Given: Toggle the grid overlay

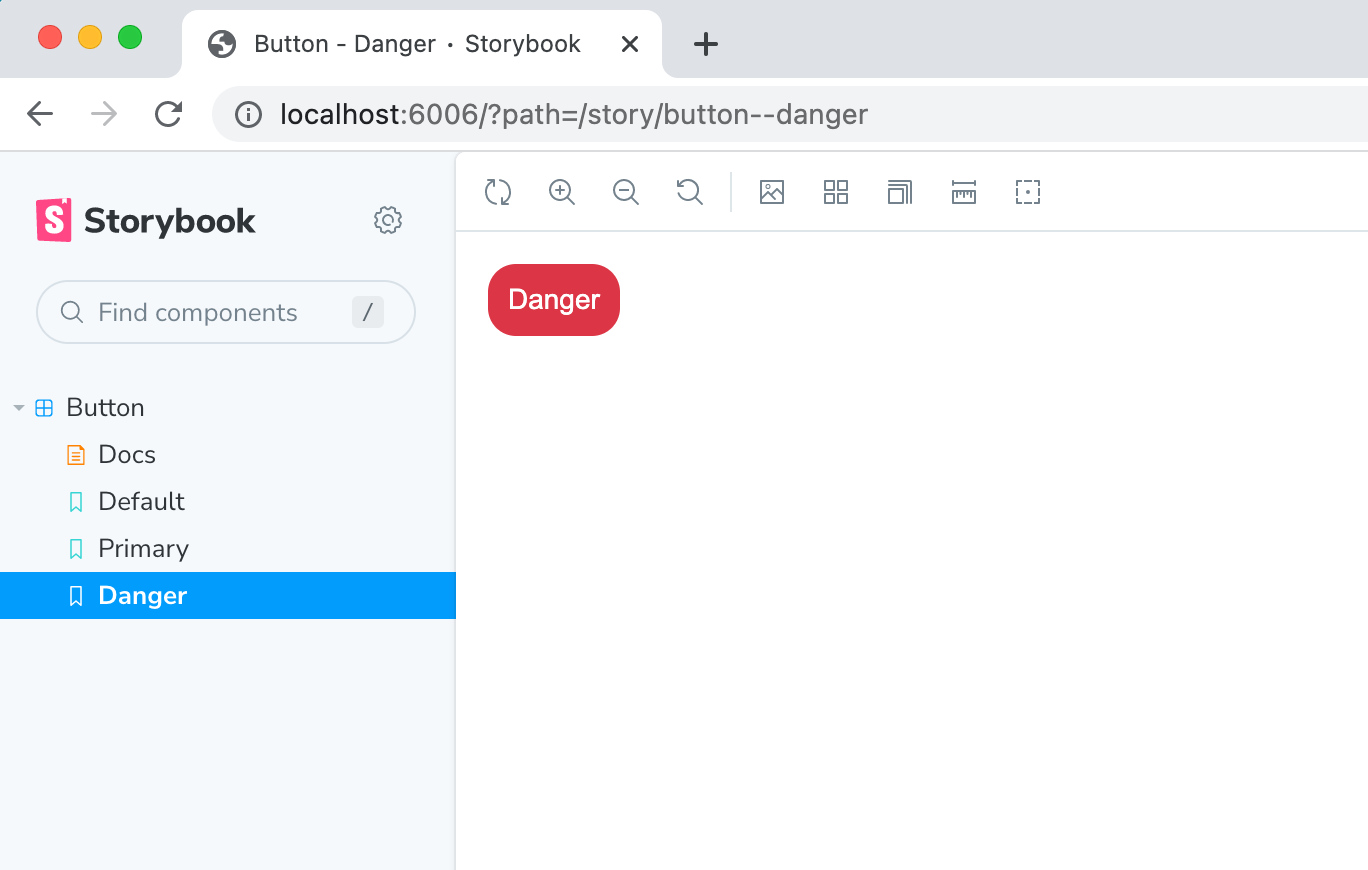Looking at the screenshot, I should click(x=836, y=192).
